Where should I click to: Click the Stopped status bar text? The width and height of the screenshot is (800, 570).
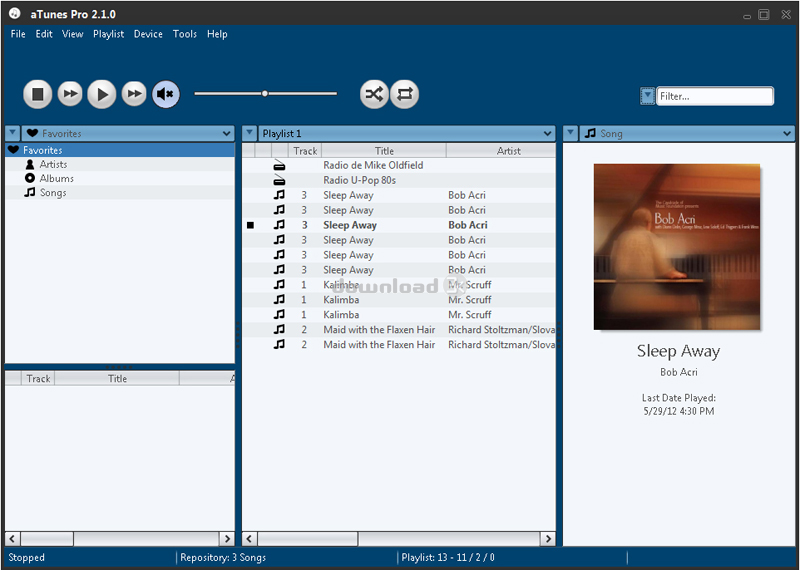(x=27, y=557)
